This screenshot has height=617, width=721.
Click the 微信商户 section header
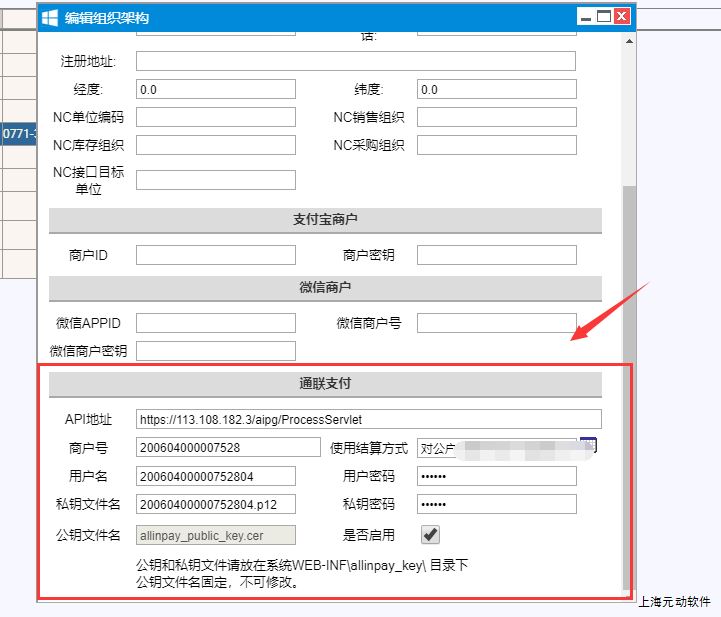pyautogui.click(x=325, y=288)
